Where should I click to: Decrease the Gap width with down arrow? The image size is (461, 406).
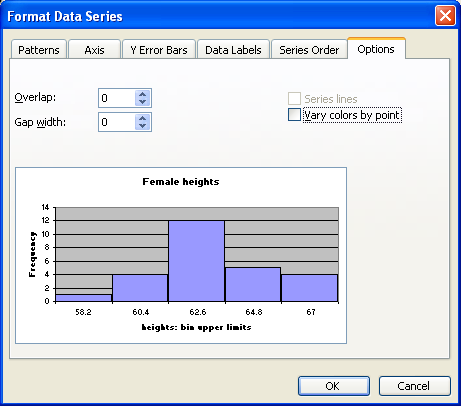click(x=143, y=126)
